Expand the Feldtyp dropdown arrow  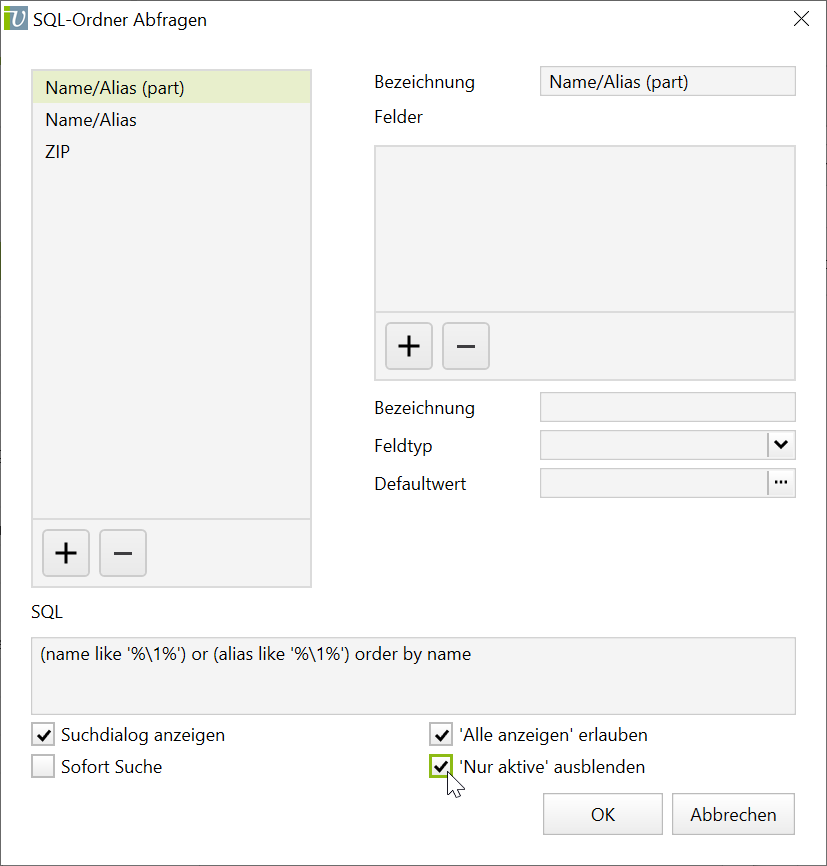pos(781,444)
